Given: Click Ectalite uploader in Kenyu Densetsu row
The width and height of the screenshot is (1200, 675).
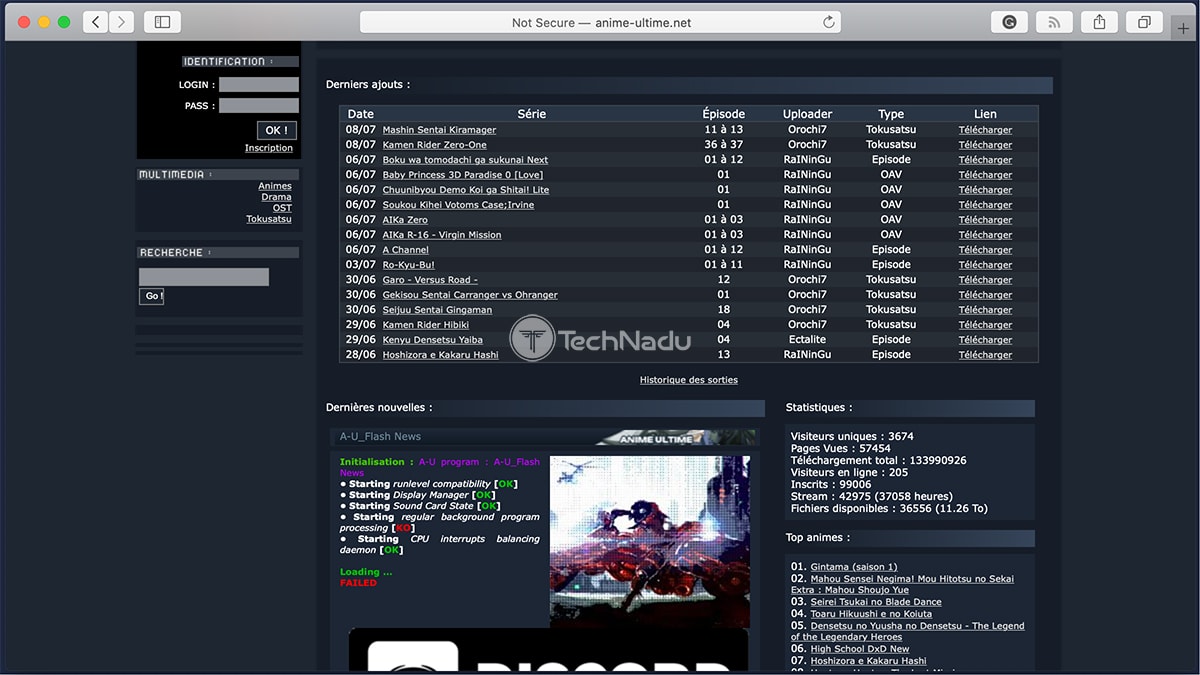Looking at the screenshot, I should (x=807, y=340).
